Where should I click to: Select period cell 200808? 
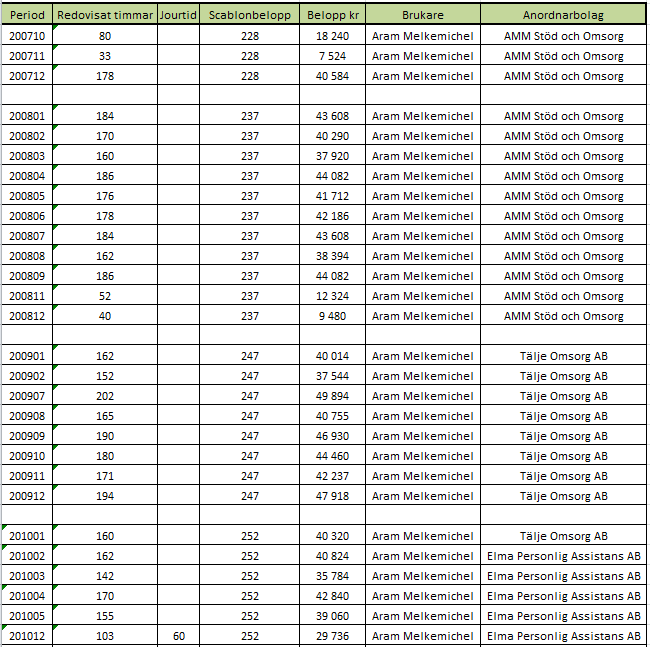click(x=27, y=256)
